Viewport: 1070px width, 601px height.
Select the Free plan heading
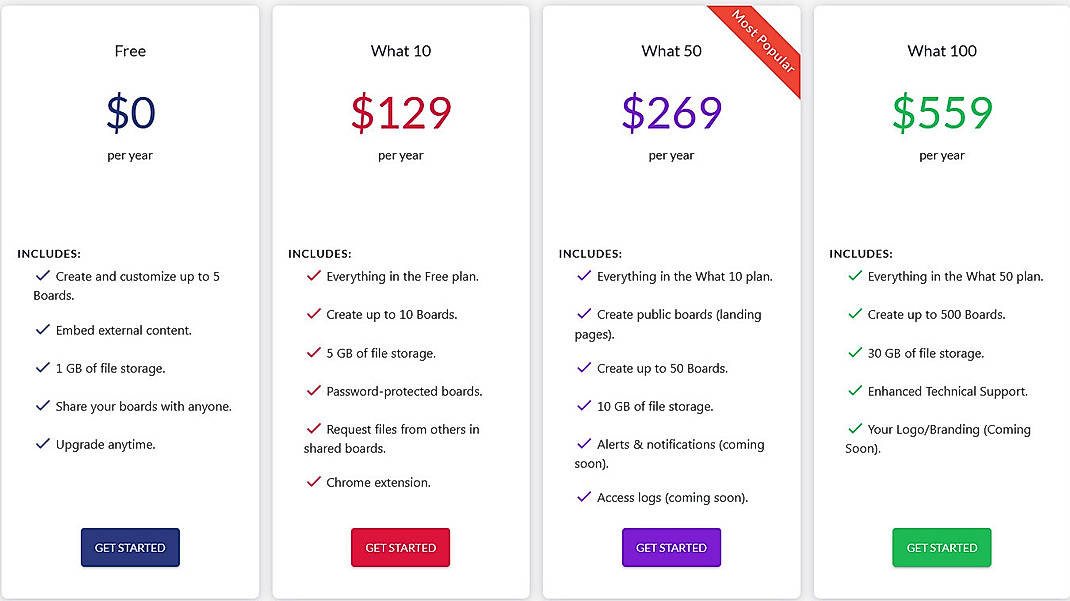(130, 50)
